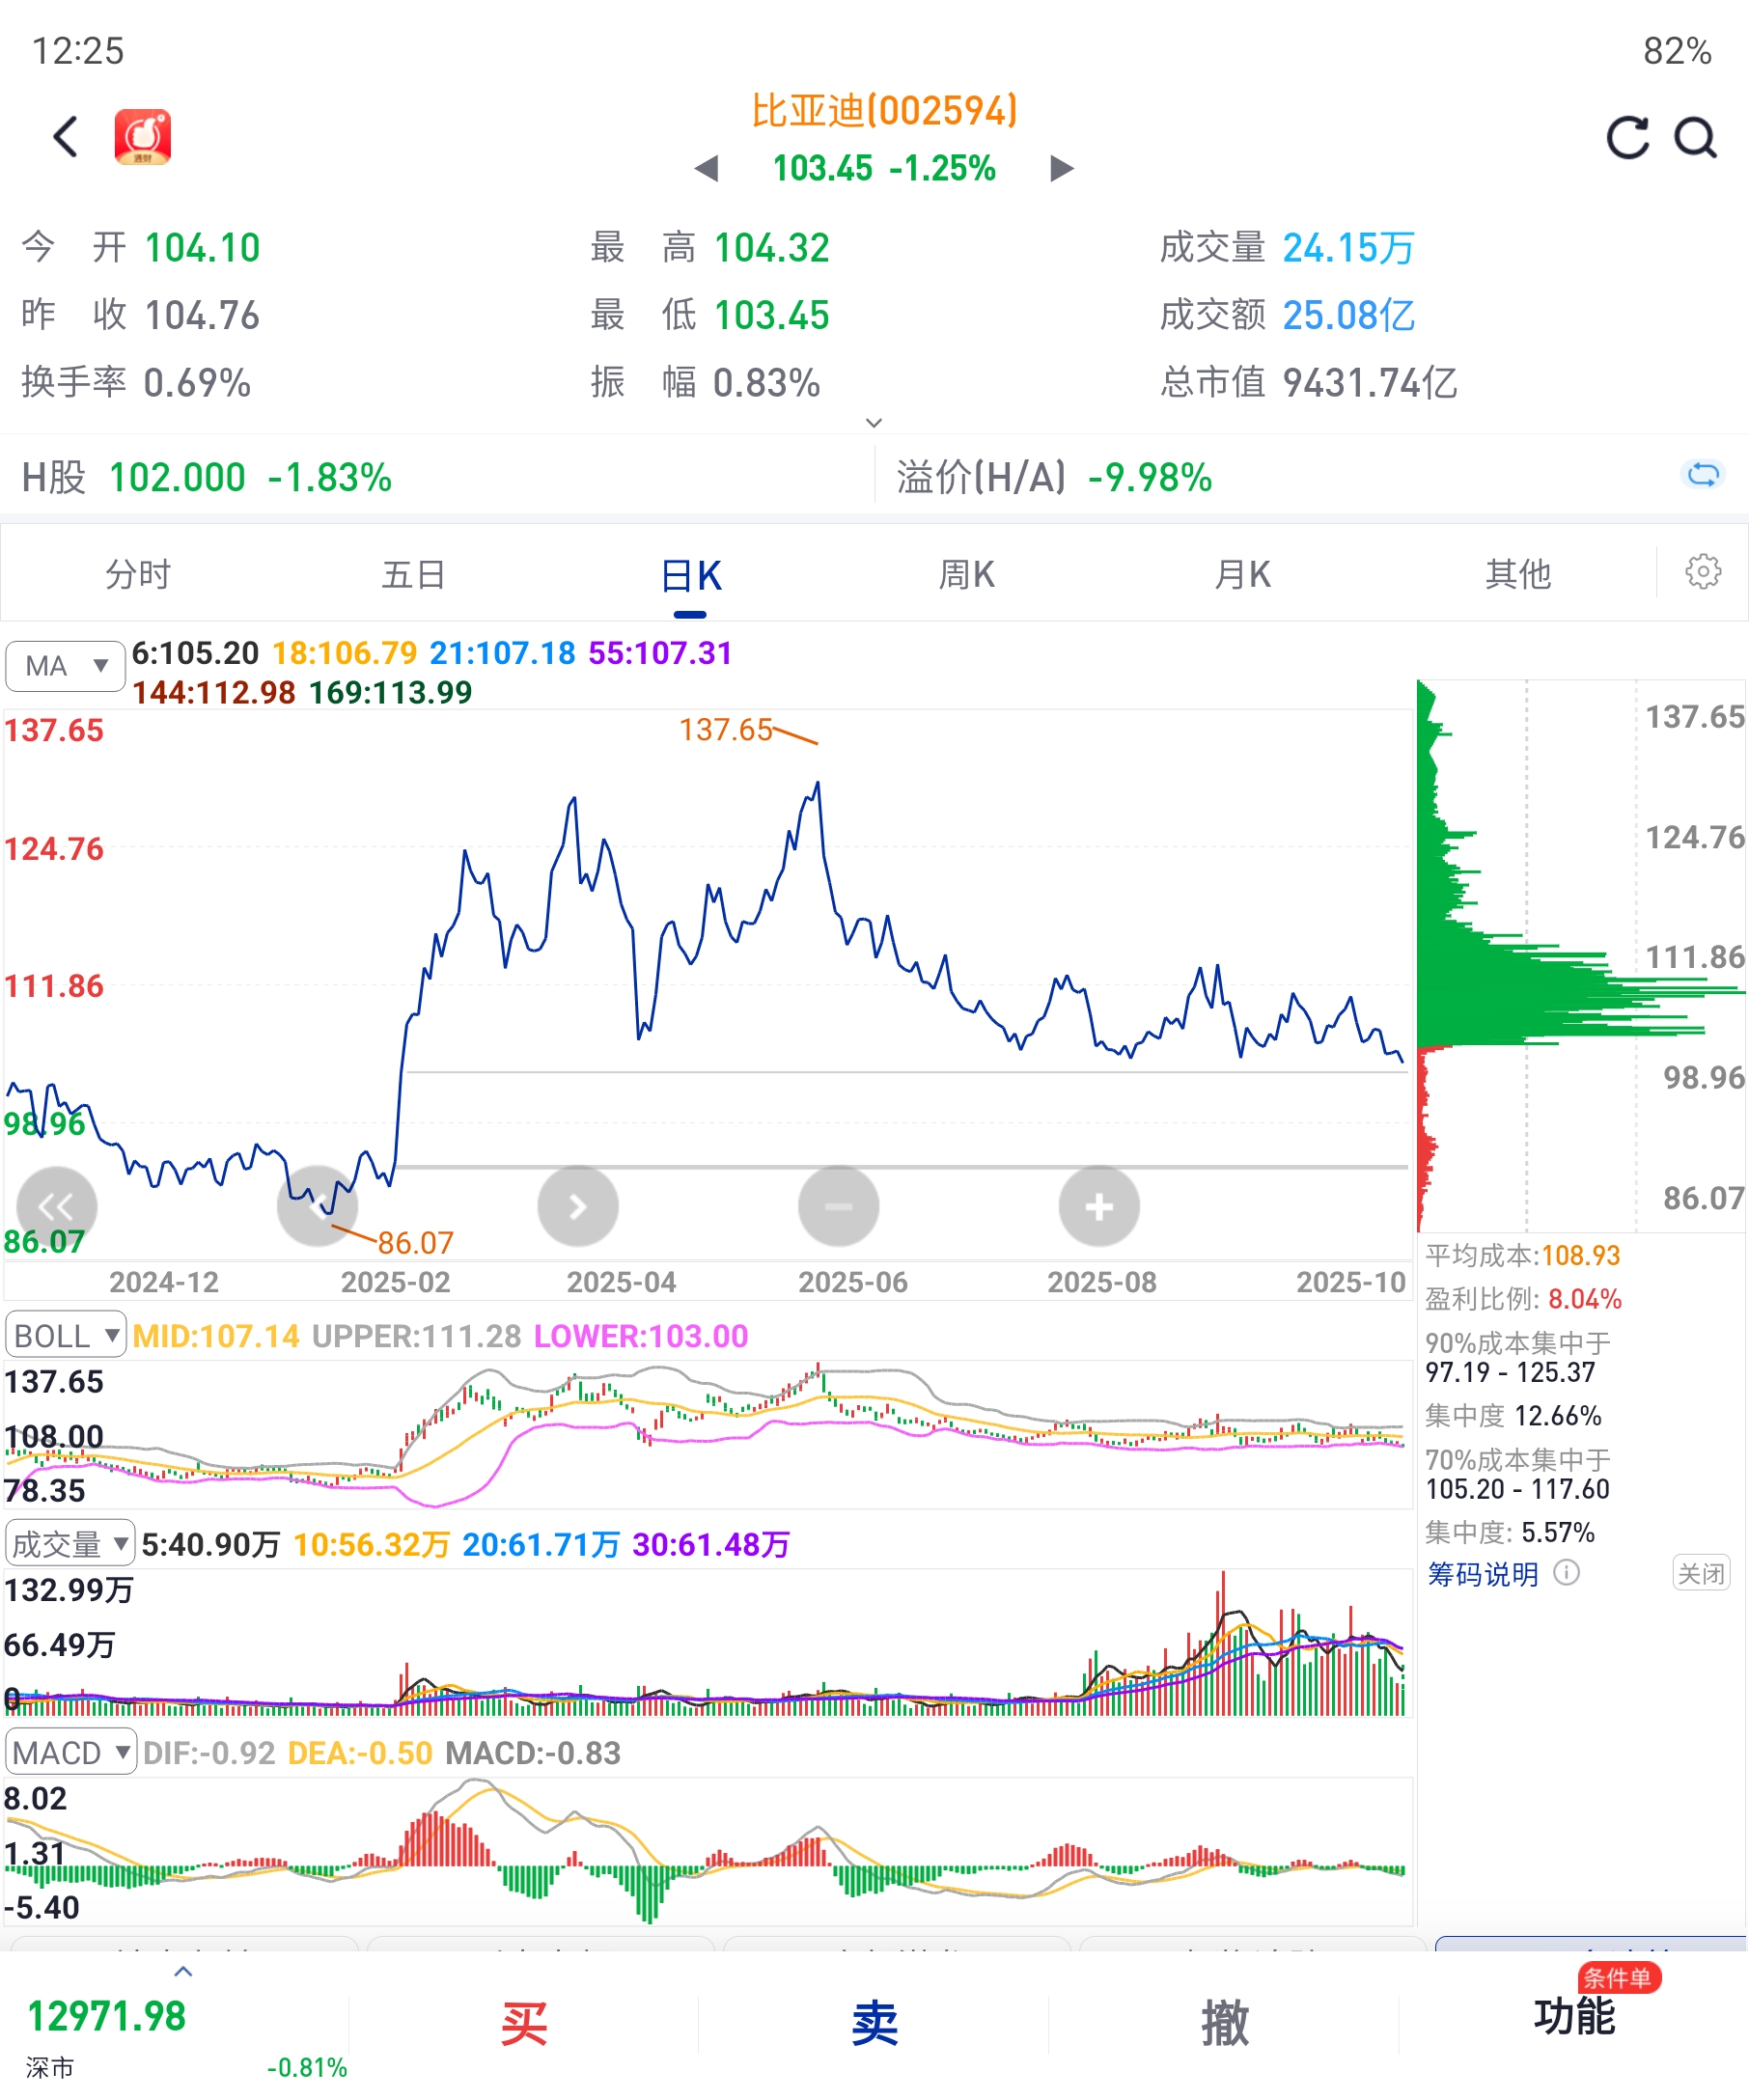Close chip distribution with 关闭

point(1701,1573)
